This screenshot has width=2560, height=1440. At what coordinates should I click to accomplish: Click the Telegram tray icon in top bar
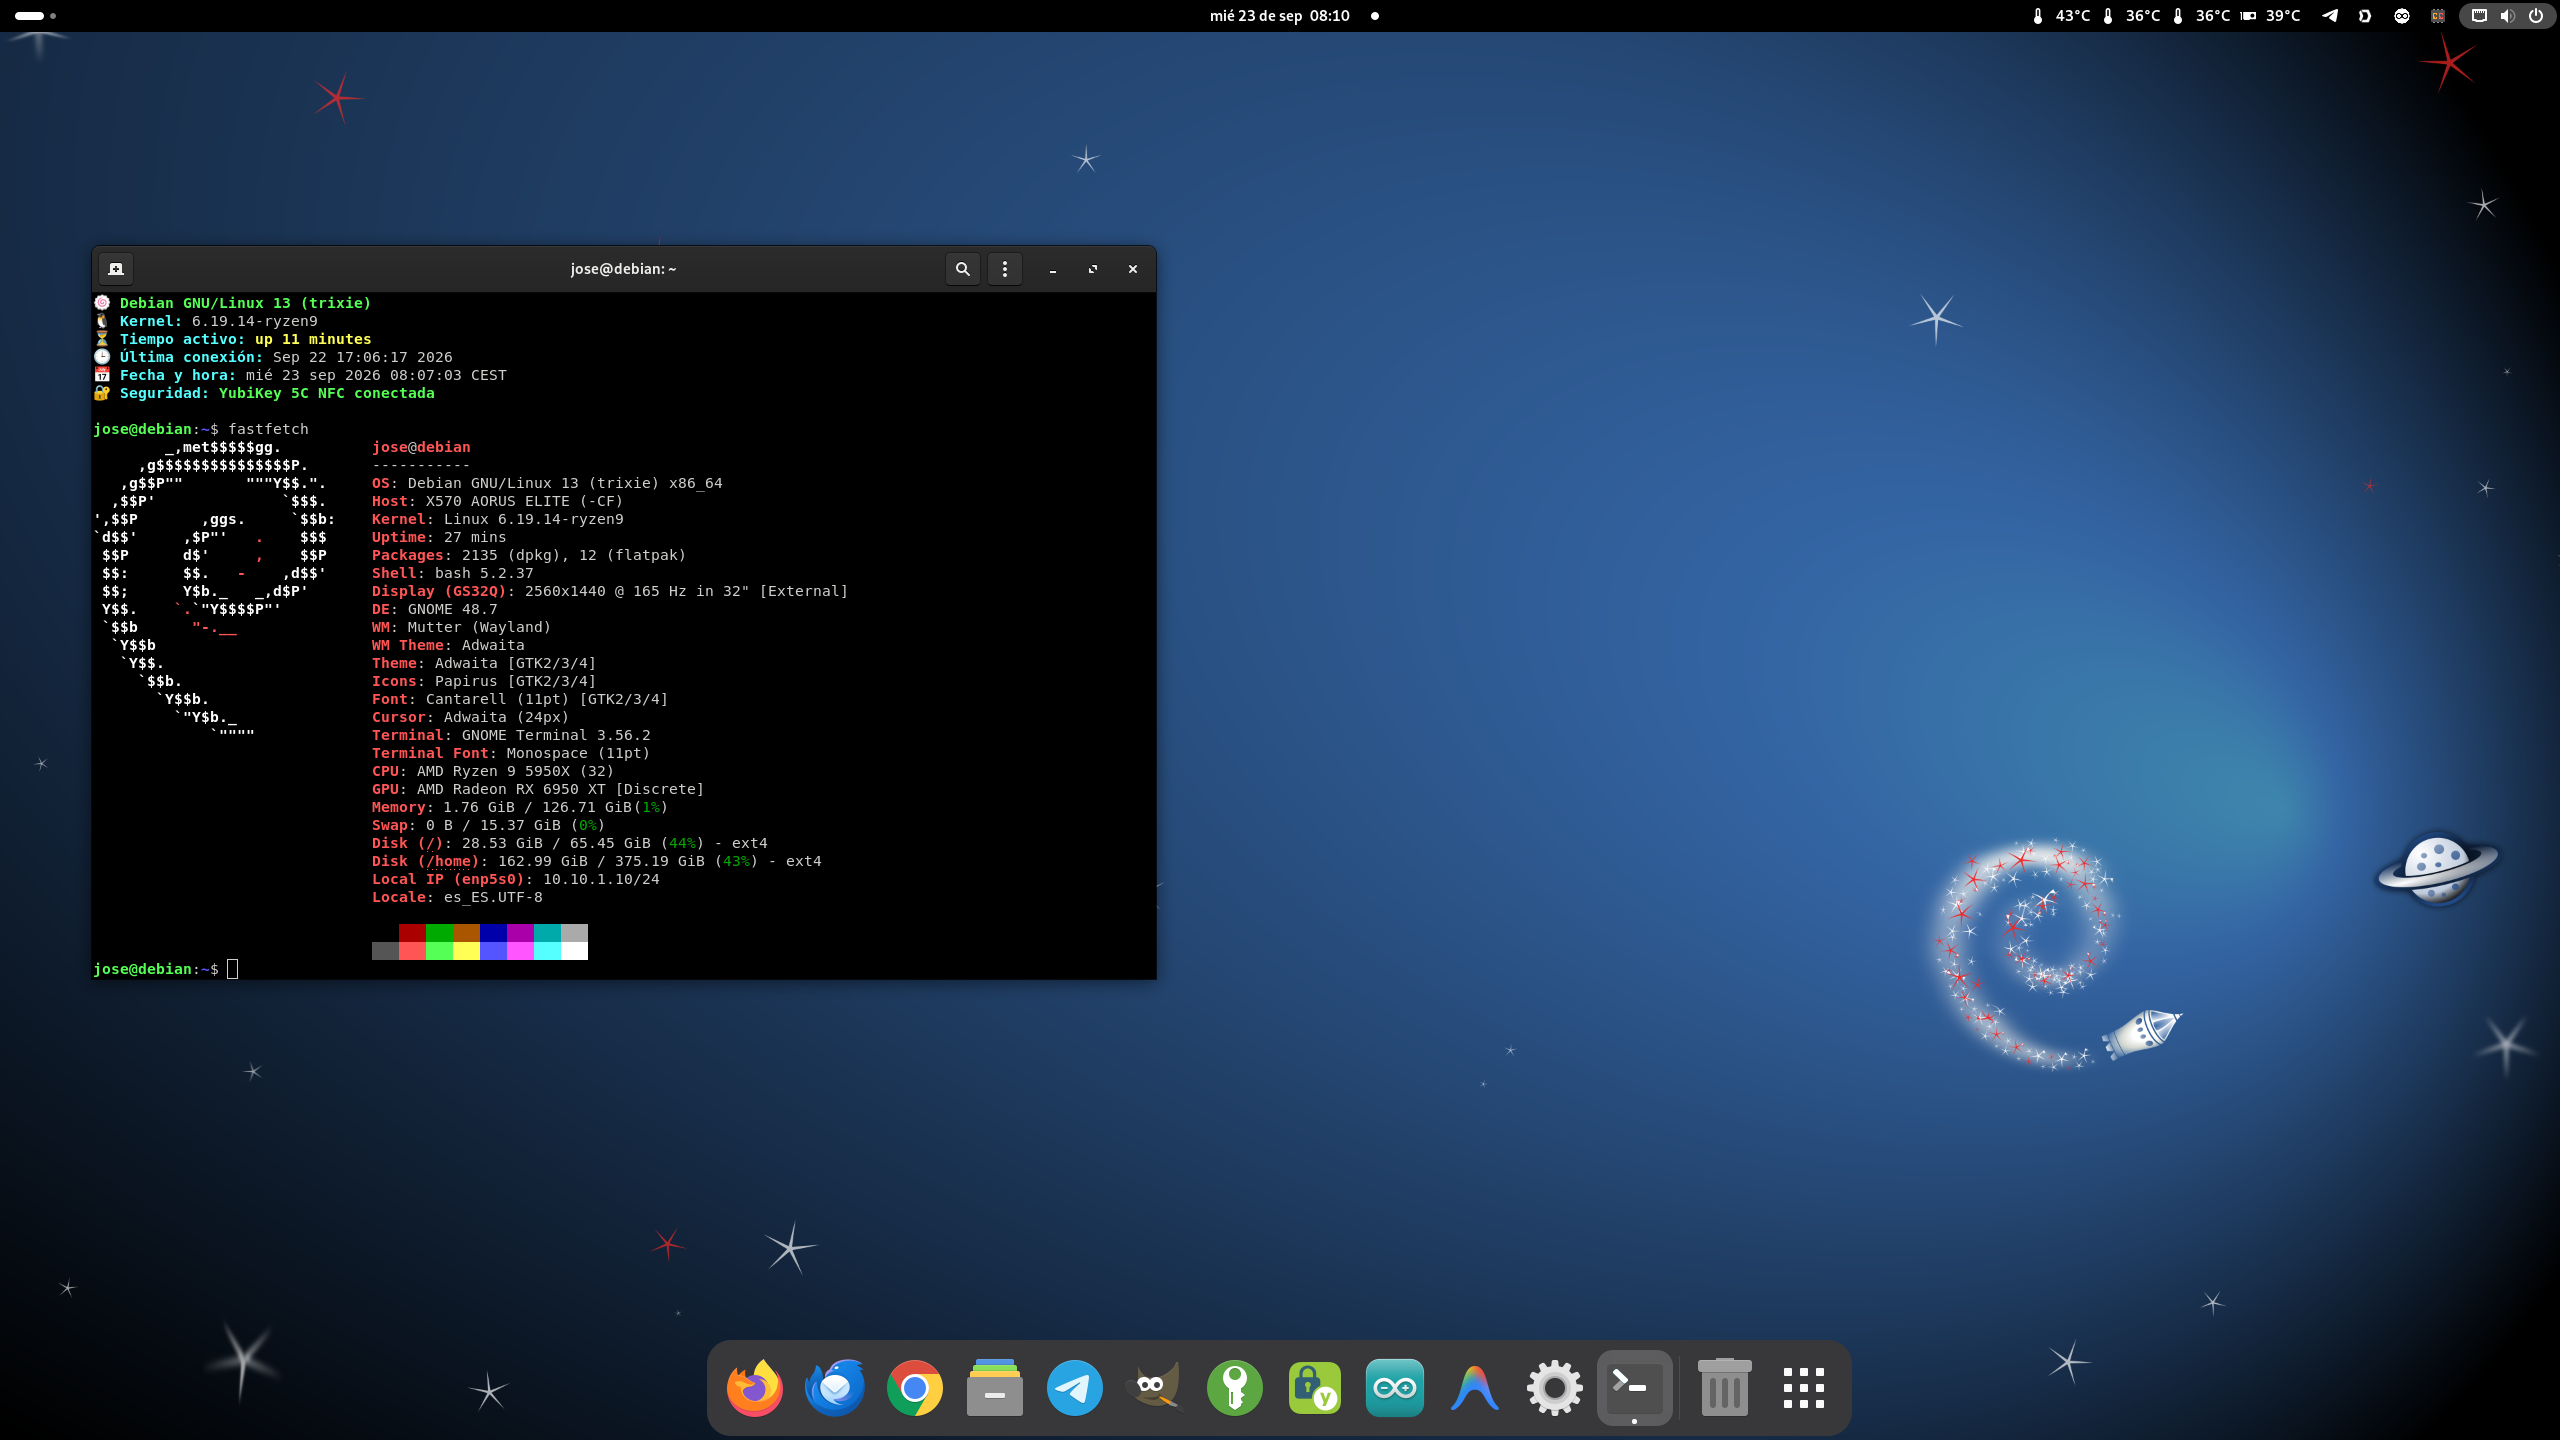pos(2330,16)
